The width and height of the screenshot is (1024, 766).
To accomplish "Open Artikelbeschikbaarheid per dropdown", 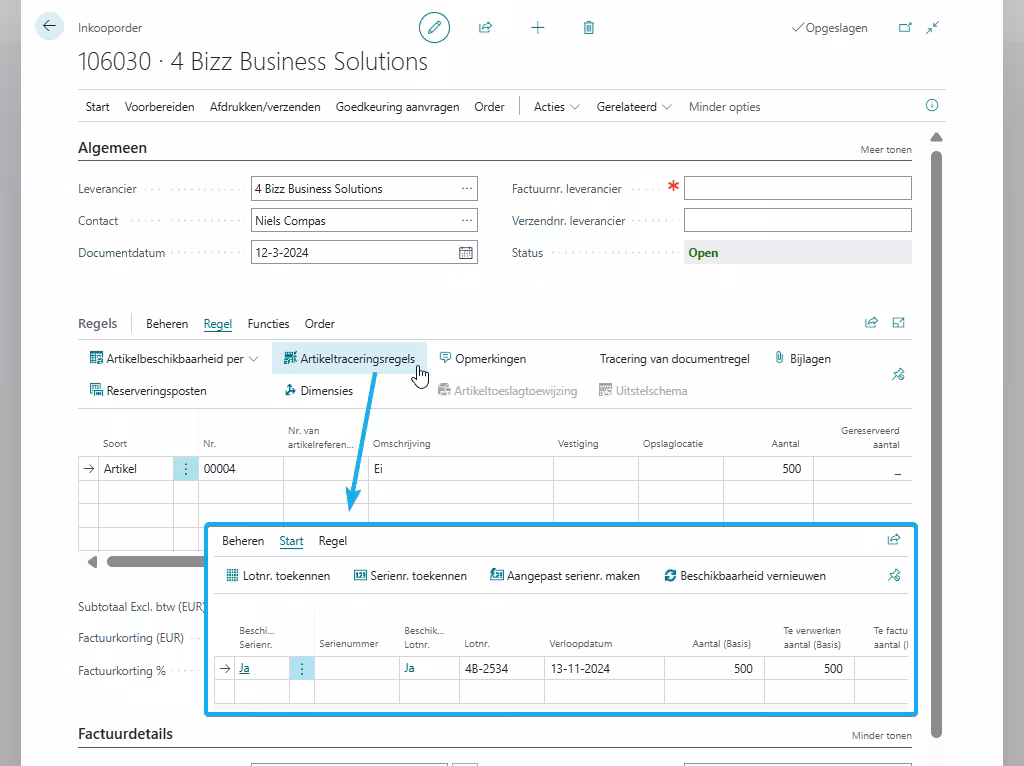I will tap(174, 359).
